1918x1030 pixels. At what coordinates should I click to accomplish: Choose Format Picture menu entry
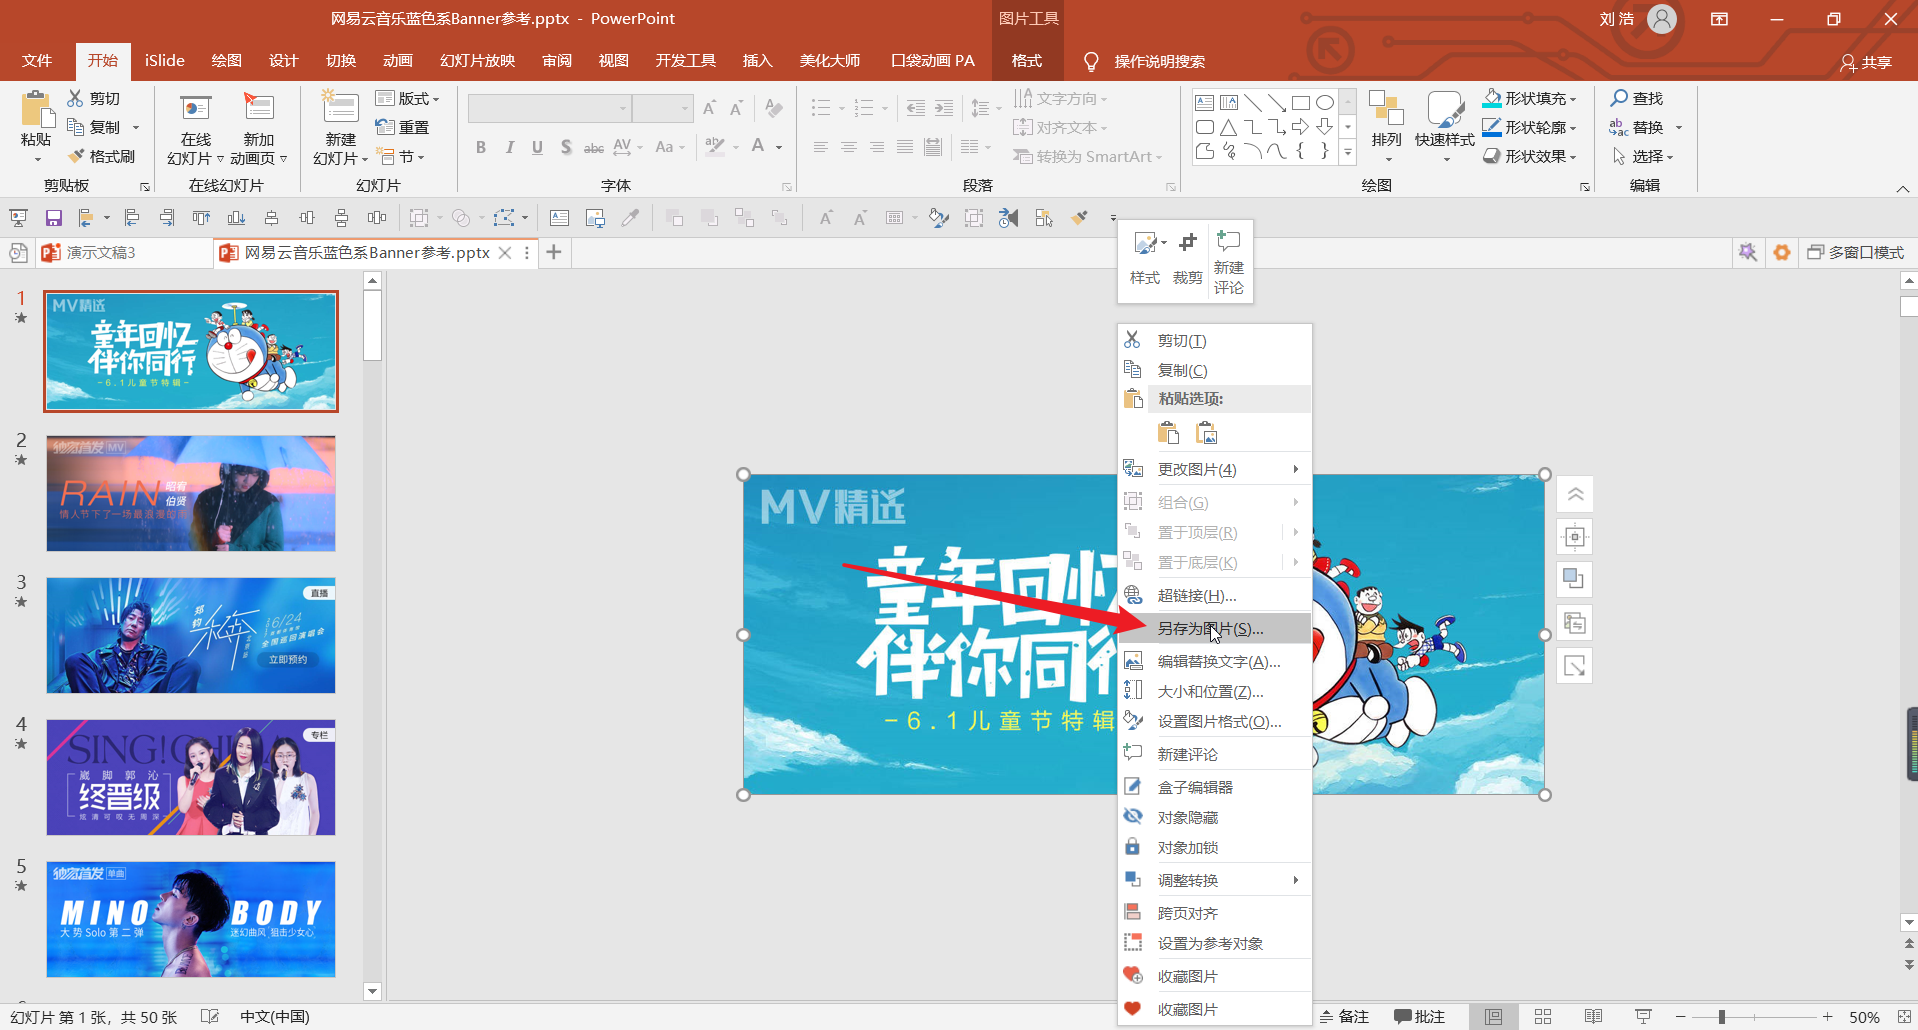pos(1214,721)
